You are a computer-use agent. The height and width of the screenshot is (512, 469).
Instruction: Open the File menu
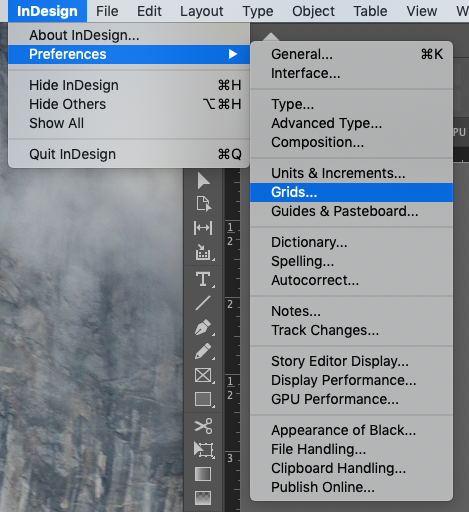107,11
